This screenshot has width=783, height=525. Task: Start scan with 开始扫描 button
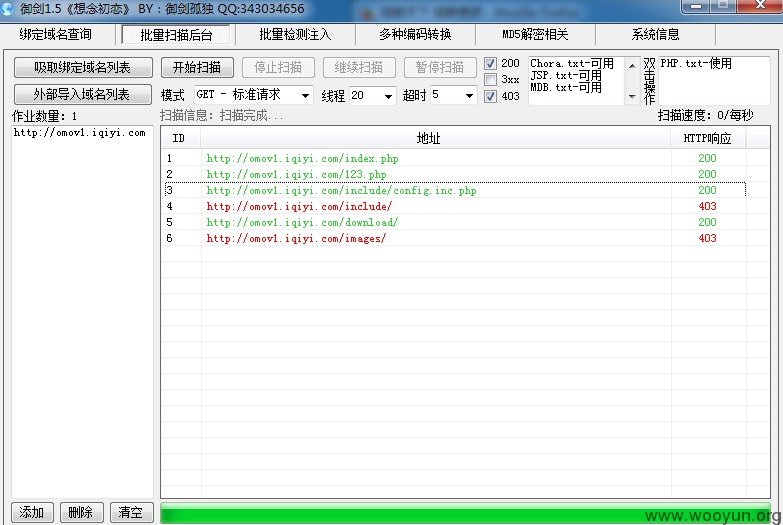coord(197,67)
